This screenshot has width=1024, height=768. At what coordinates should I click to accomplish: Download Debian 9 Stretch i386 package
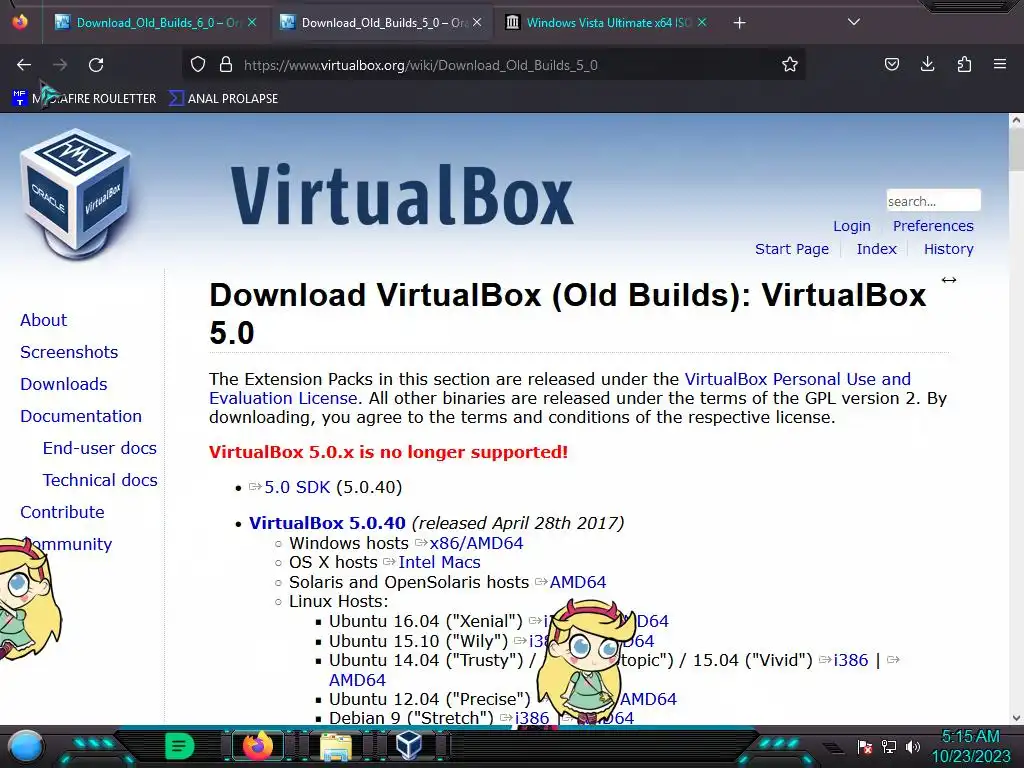tap(532, 718)
